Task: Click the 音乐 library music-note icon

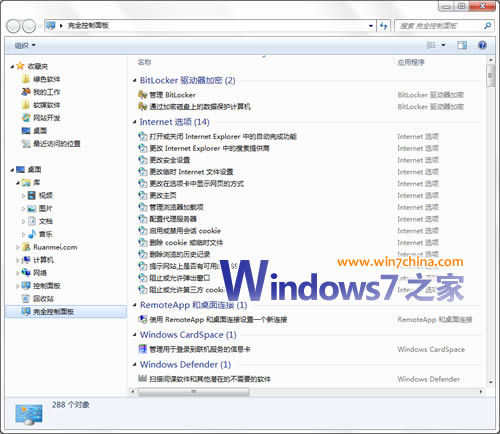Action: click(32, 234)
